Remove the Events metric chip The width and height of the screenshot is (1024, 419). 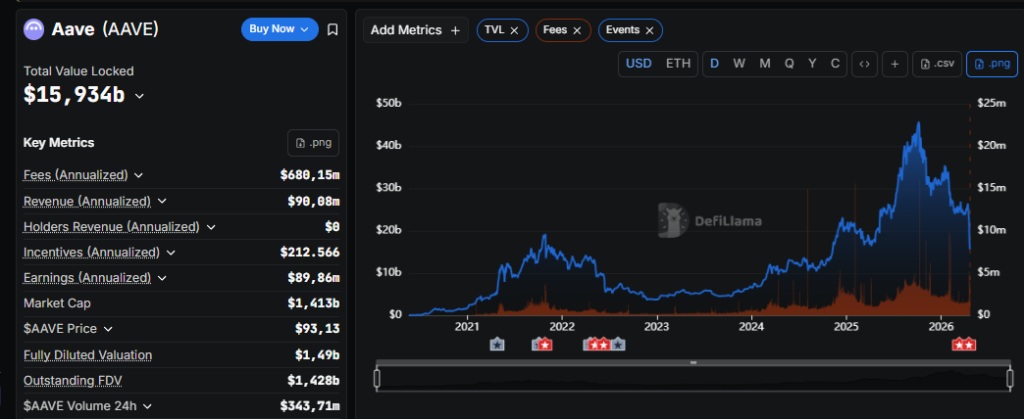[649, 31]
